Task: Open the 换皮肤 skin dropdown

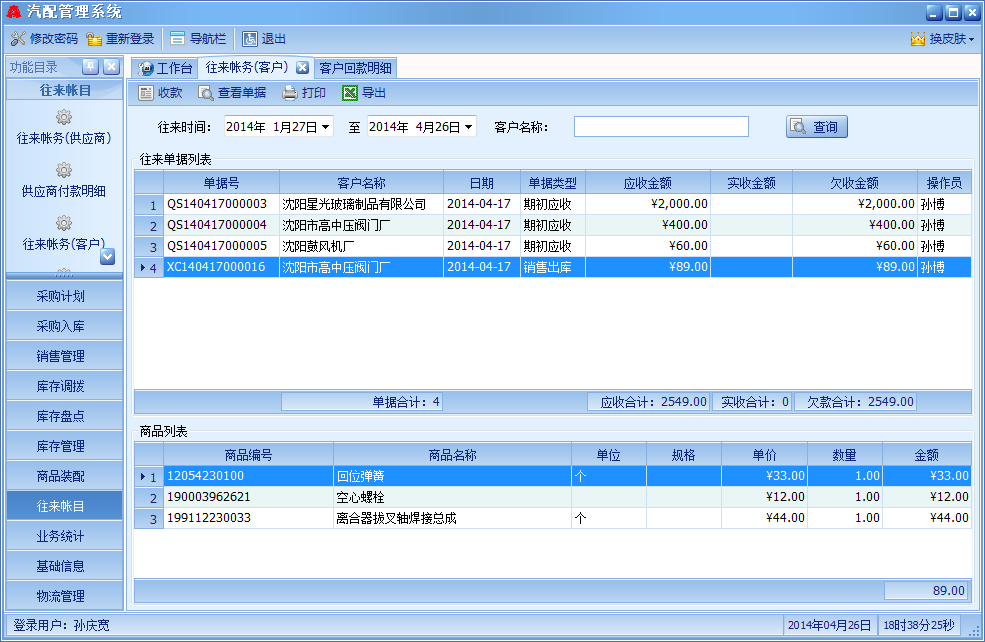Action: tap(943, 39)
